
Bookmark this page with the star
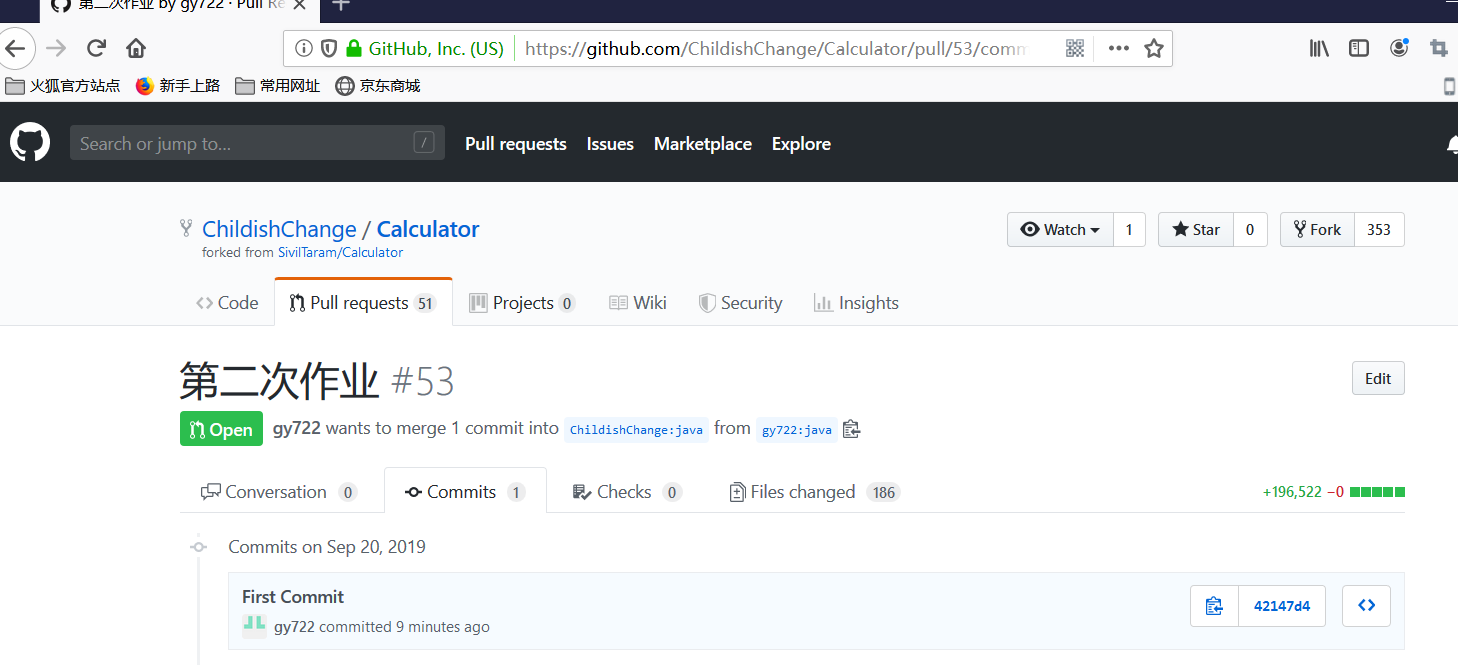coord(1154,47)
